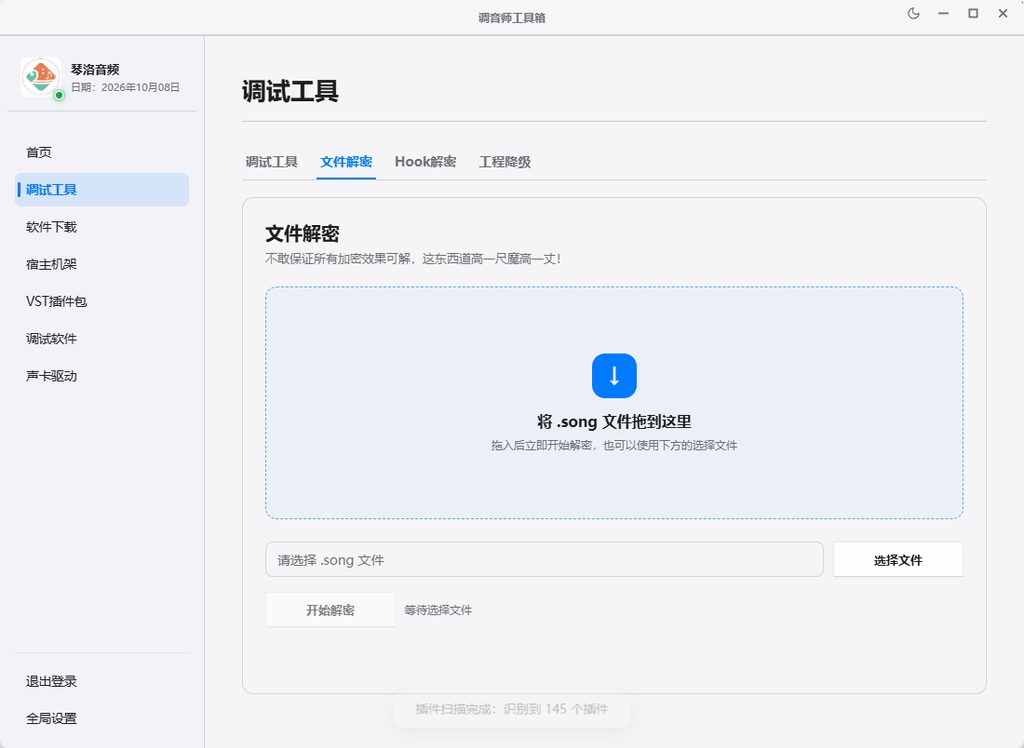Click the 琴洛音频 username text
The image size is (1024, 748).
(95, 69)
